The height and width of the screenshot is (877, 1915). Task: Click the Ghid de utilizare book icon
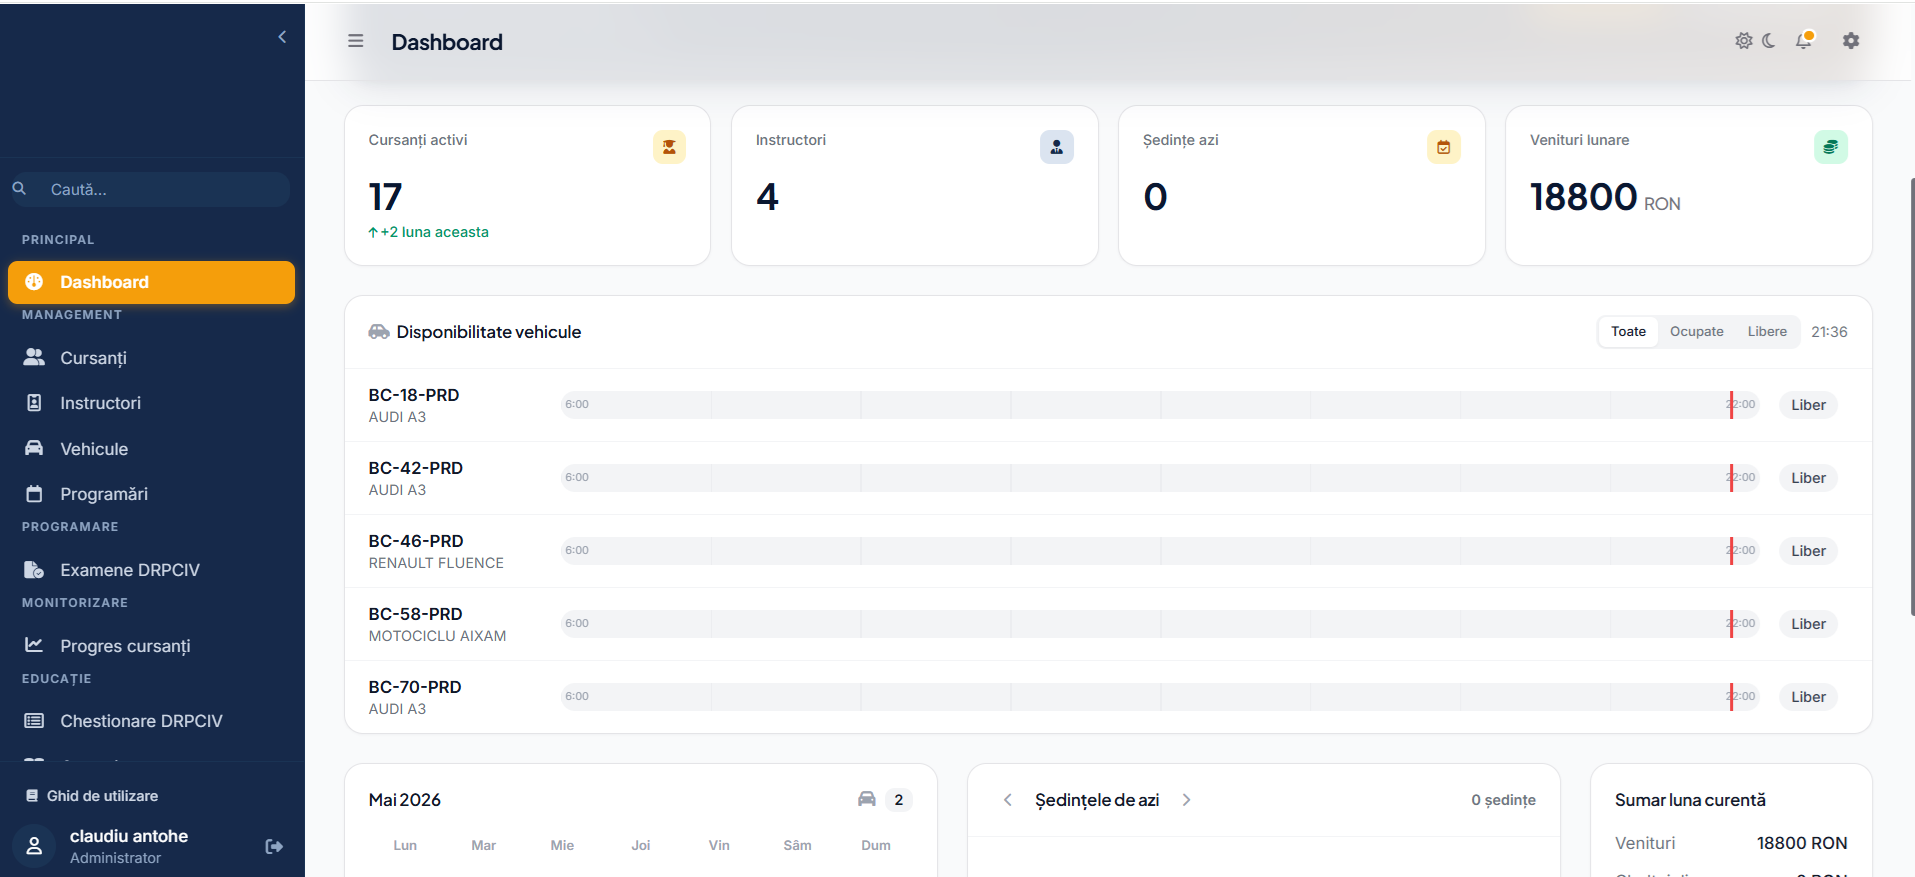click(32, 796)
